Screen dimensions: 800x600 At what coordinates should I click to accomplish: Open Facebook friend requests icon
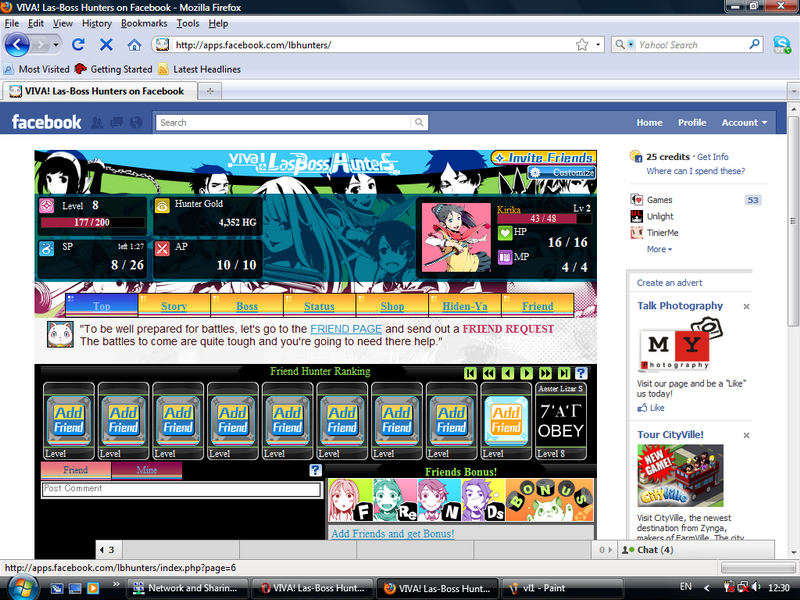pyautogui.click(x=96, y=122)
